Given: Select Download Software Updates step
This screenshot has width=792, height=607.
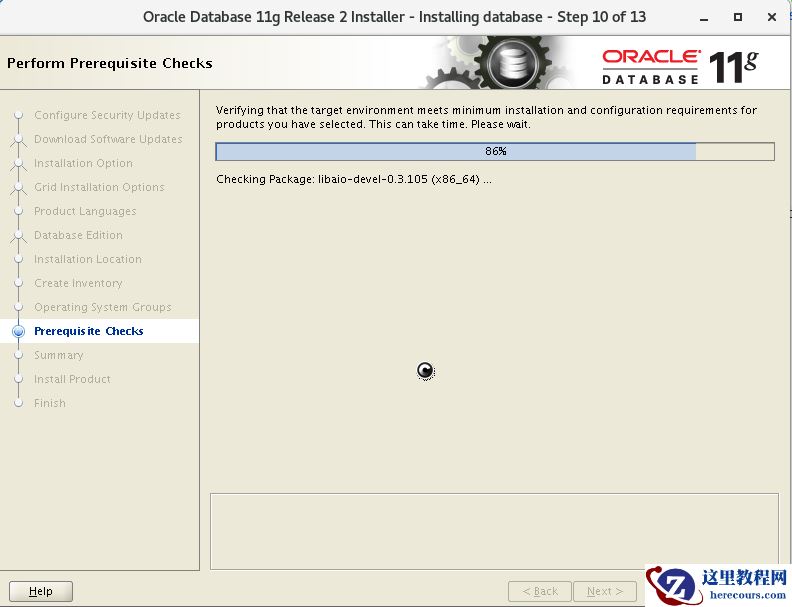Looking at the screenshot, I should click(x=108, y=139).
